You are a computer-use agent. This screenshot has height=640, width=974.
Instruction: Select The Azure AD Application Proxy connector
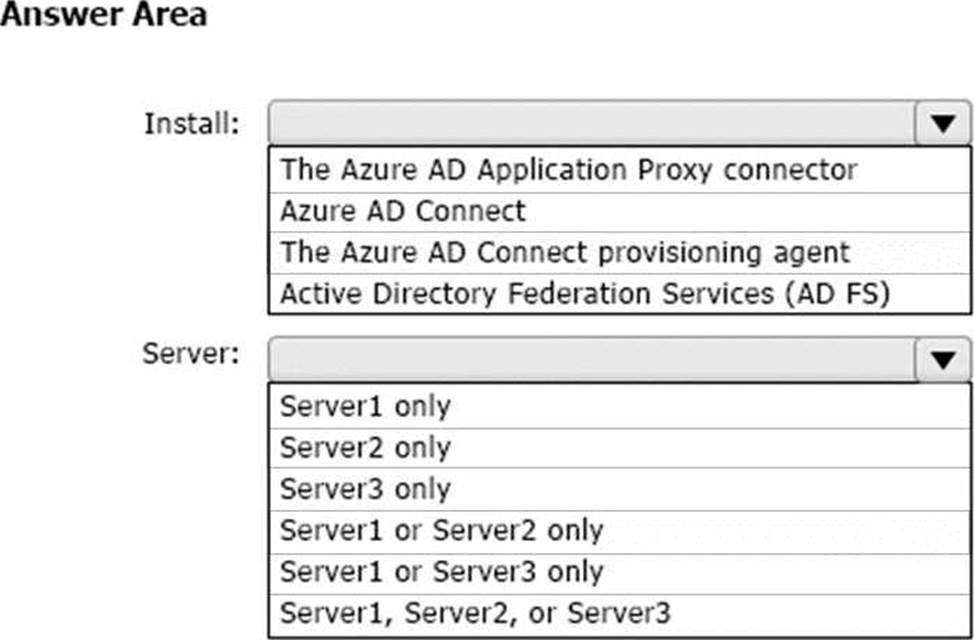(x=619, y=170)
